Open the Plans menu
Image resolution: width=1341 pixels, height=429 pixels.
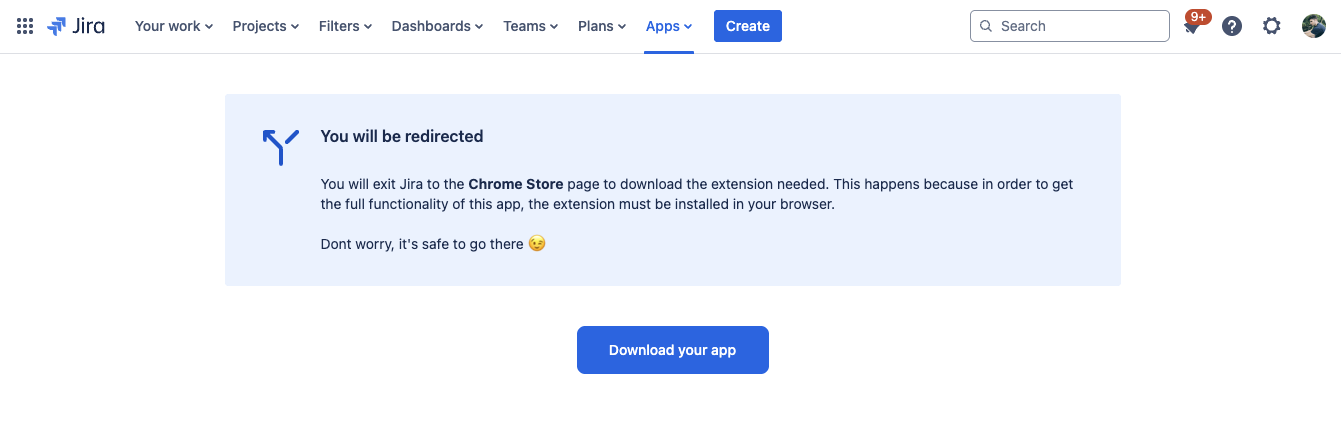tap(602, 26)
